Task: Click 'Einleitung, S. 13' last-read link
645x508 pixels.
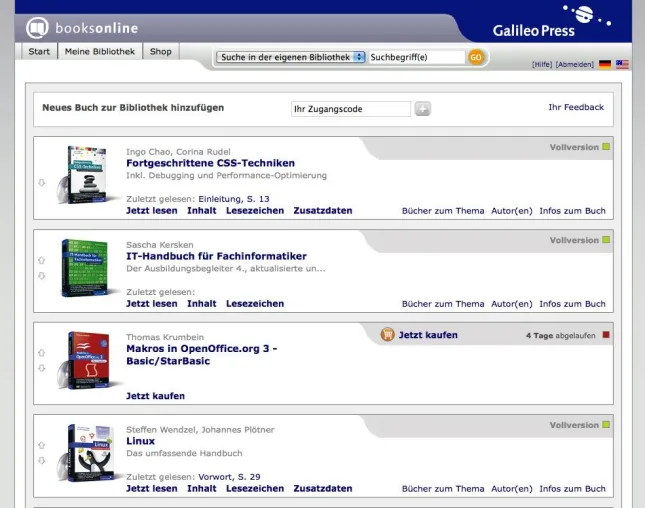Action: point(234,199)
